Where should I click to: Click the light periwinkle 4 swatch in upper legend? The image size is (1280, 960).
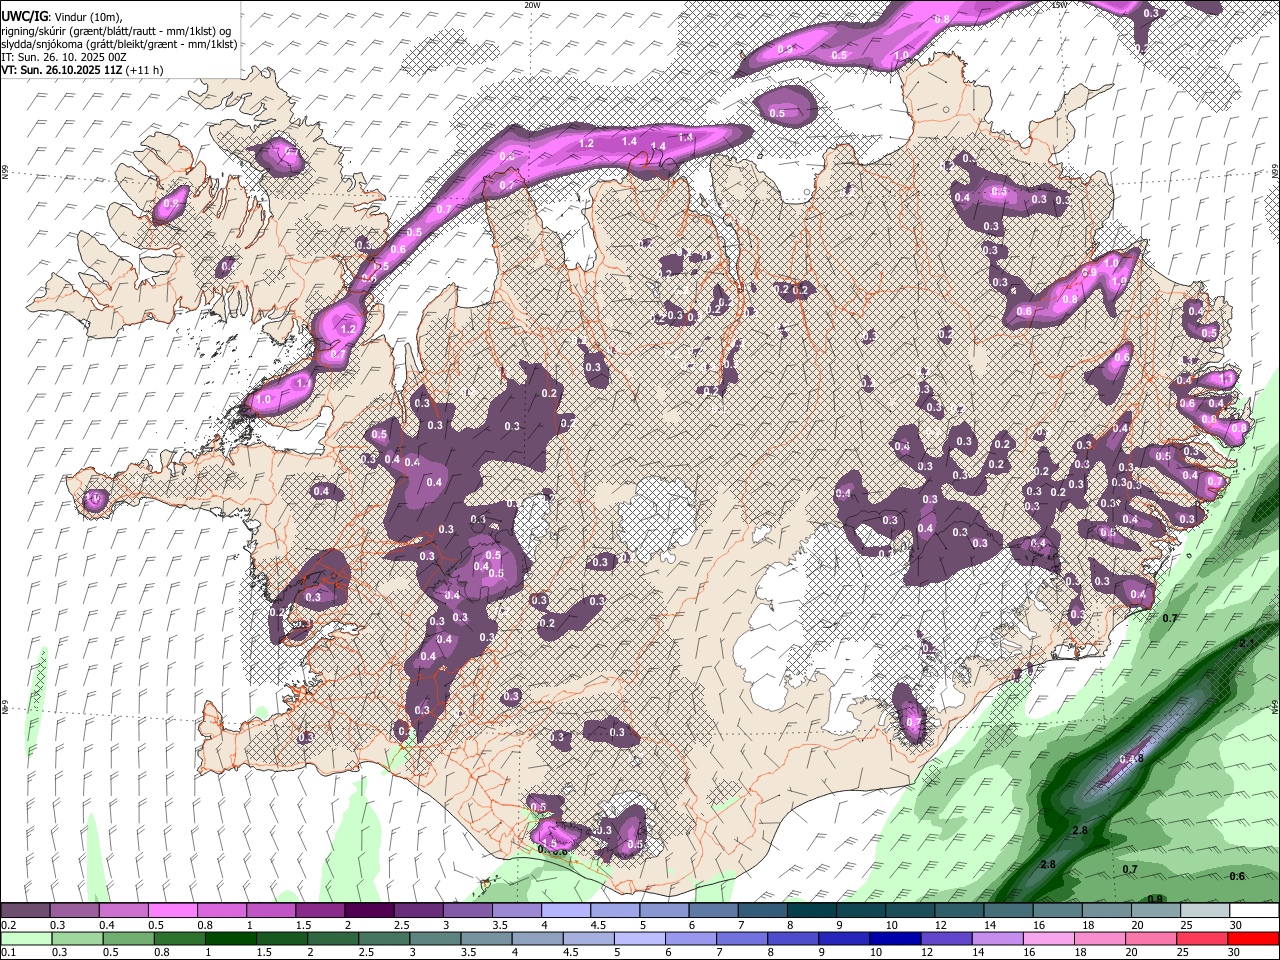(x=564, y=911)
